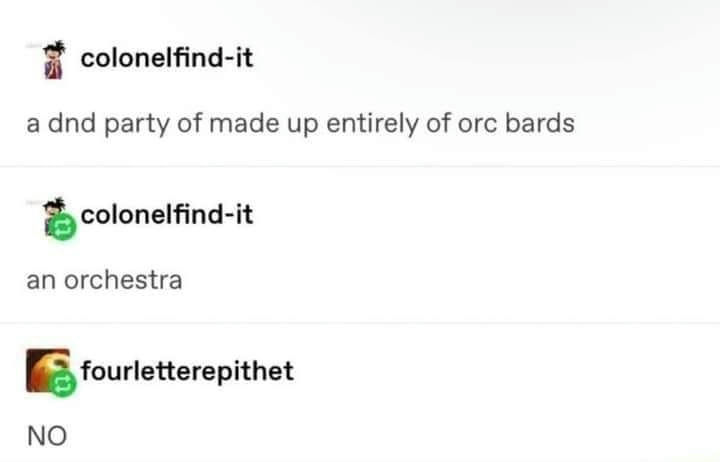The width and height of the screenshot is (720, 462).
Task: Open fourletterepithet's orange avatar image
Action: coord(48,371)
